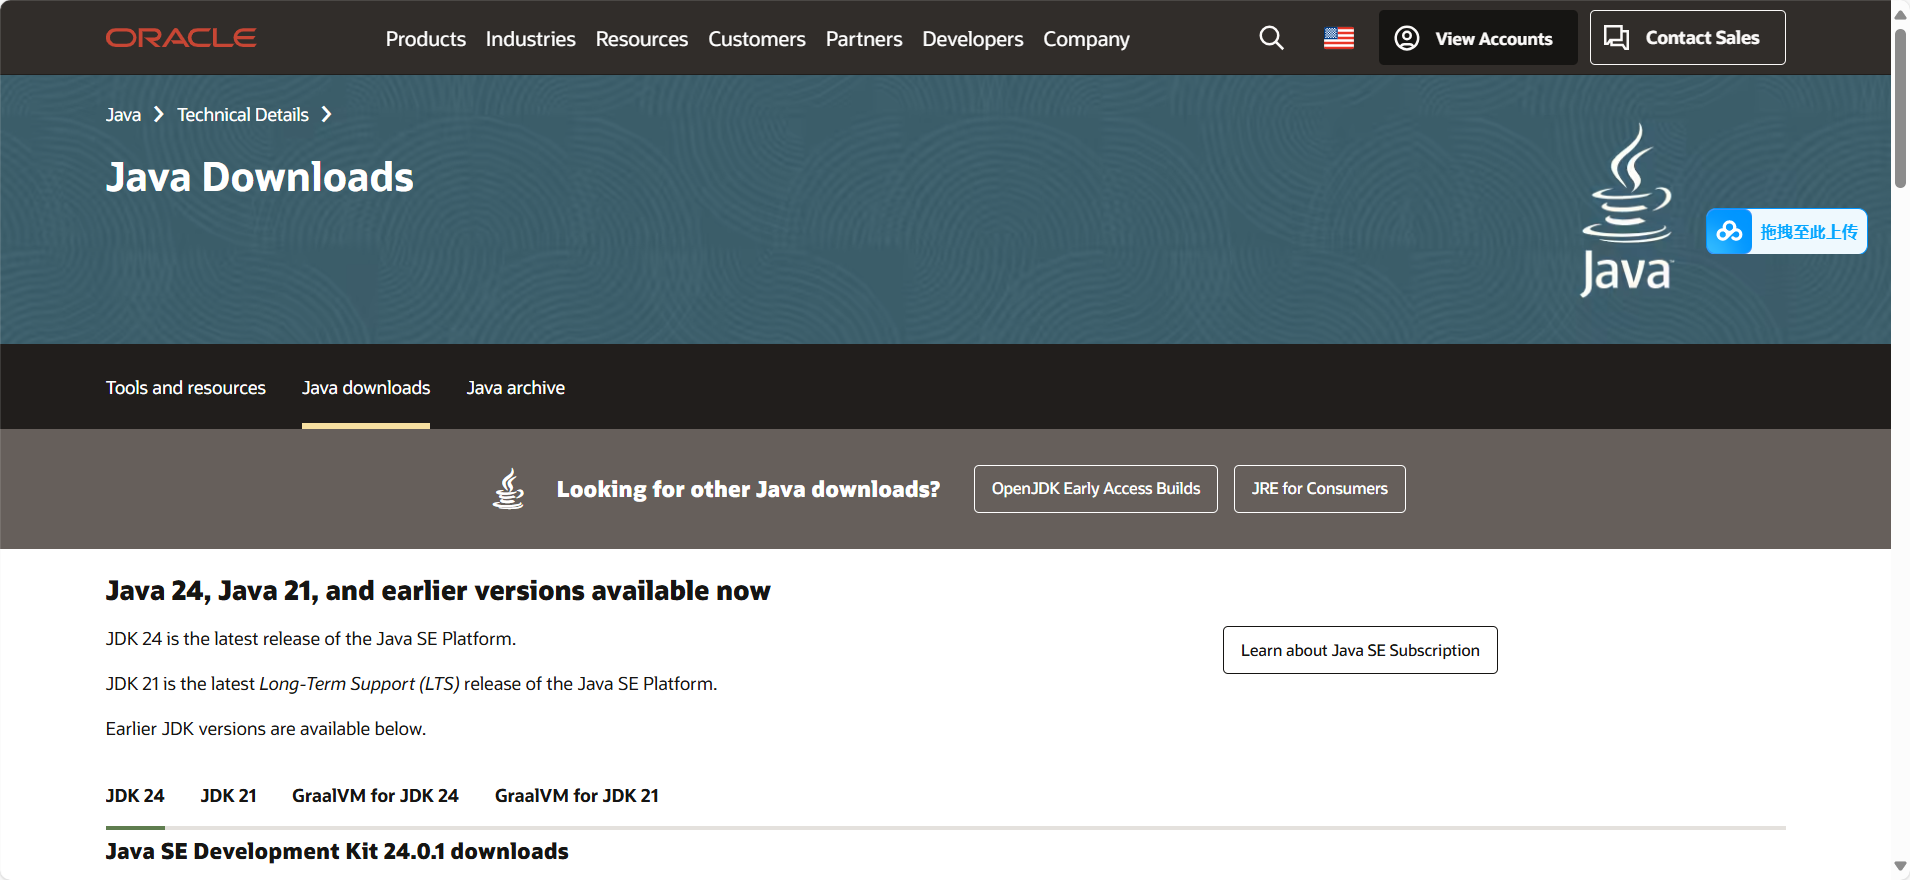
Task: Select the Java downloads tab
Action: tap(366, 388)
